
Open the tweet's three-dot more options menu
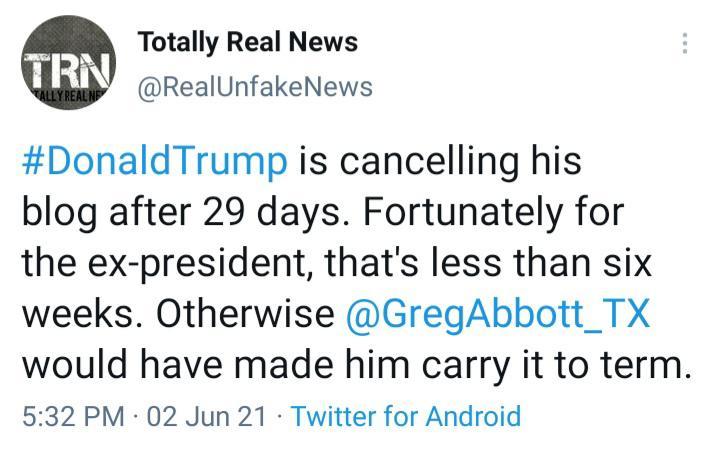coord(685,43)
